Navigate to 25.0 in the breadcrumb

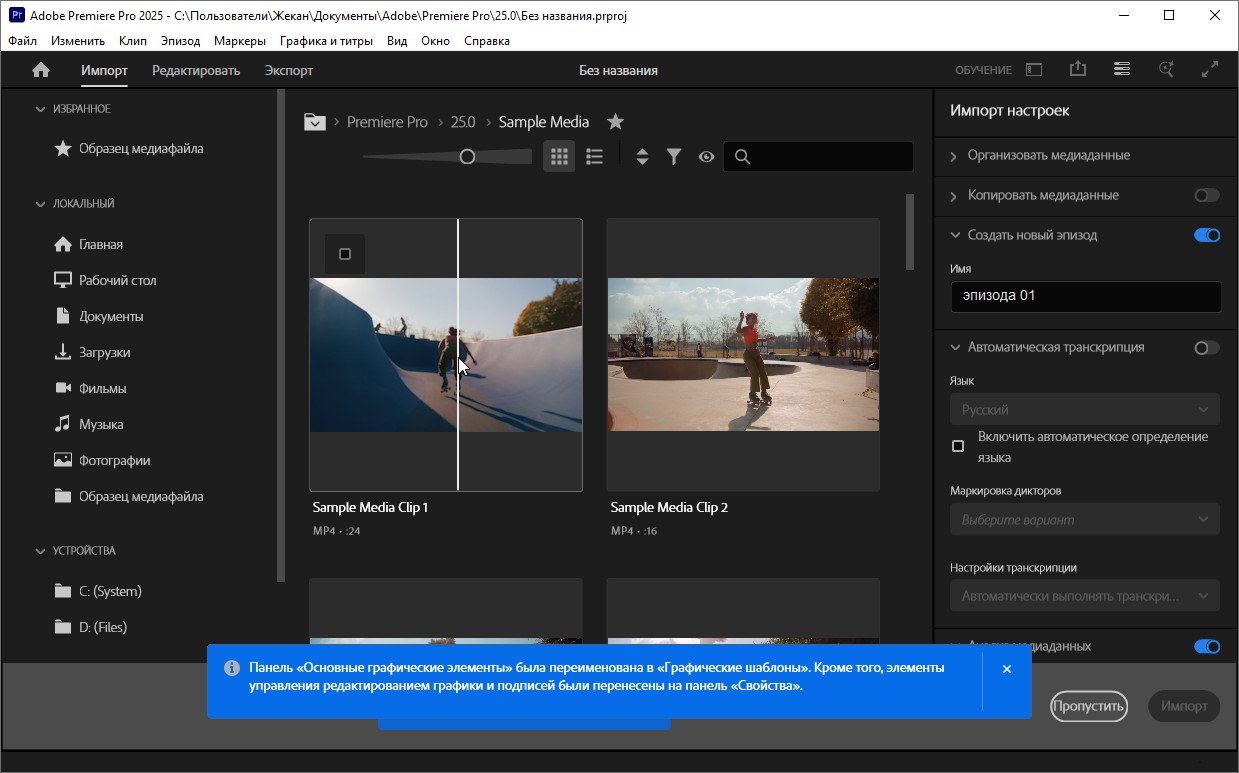pyautogui.click(x=463, y=122)
